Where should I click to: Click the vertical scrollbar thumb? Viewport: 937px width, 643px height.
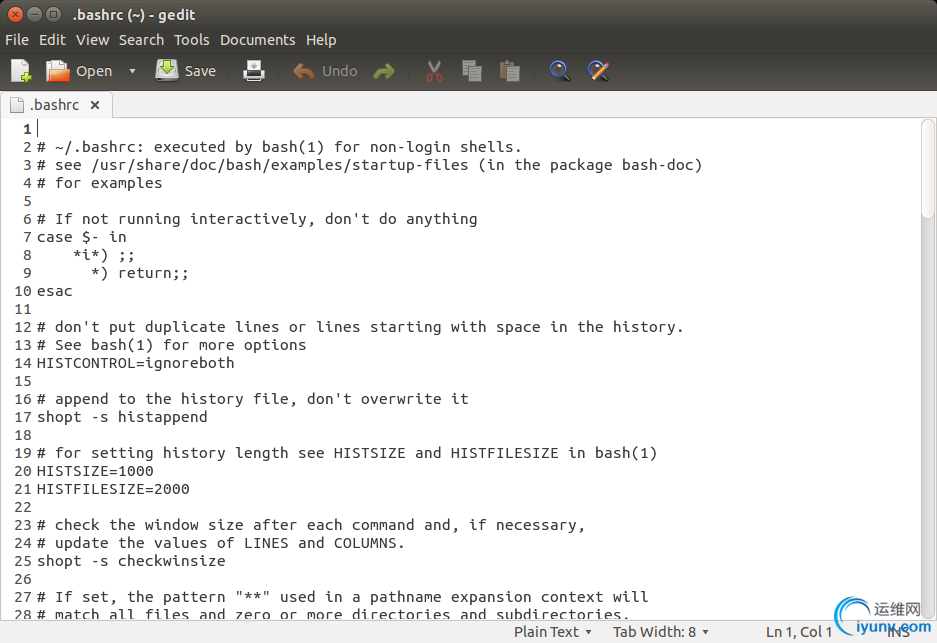point(927,169)
